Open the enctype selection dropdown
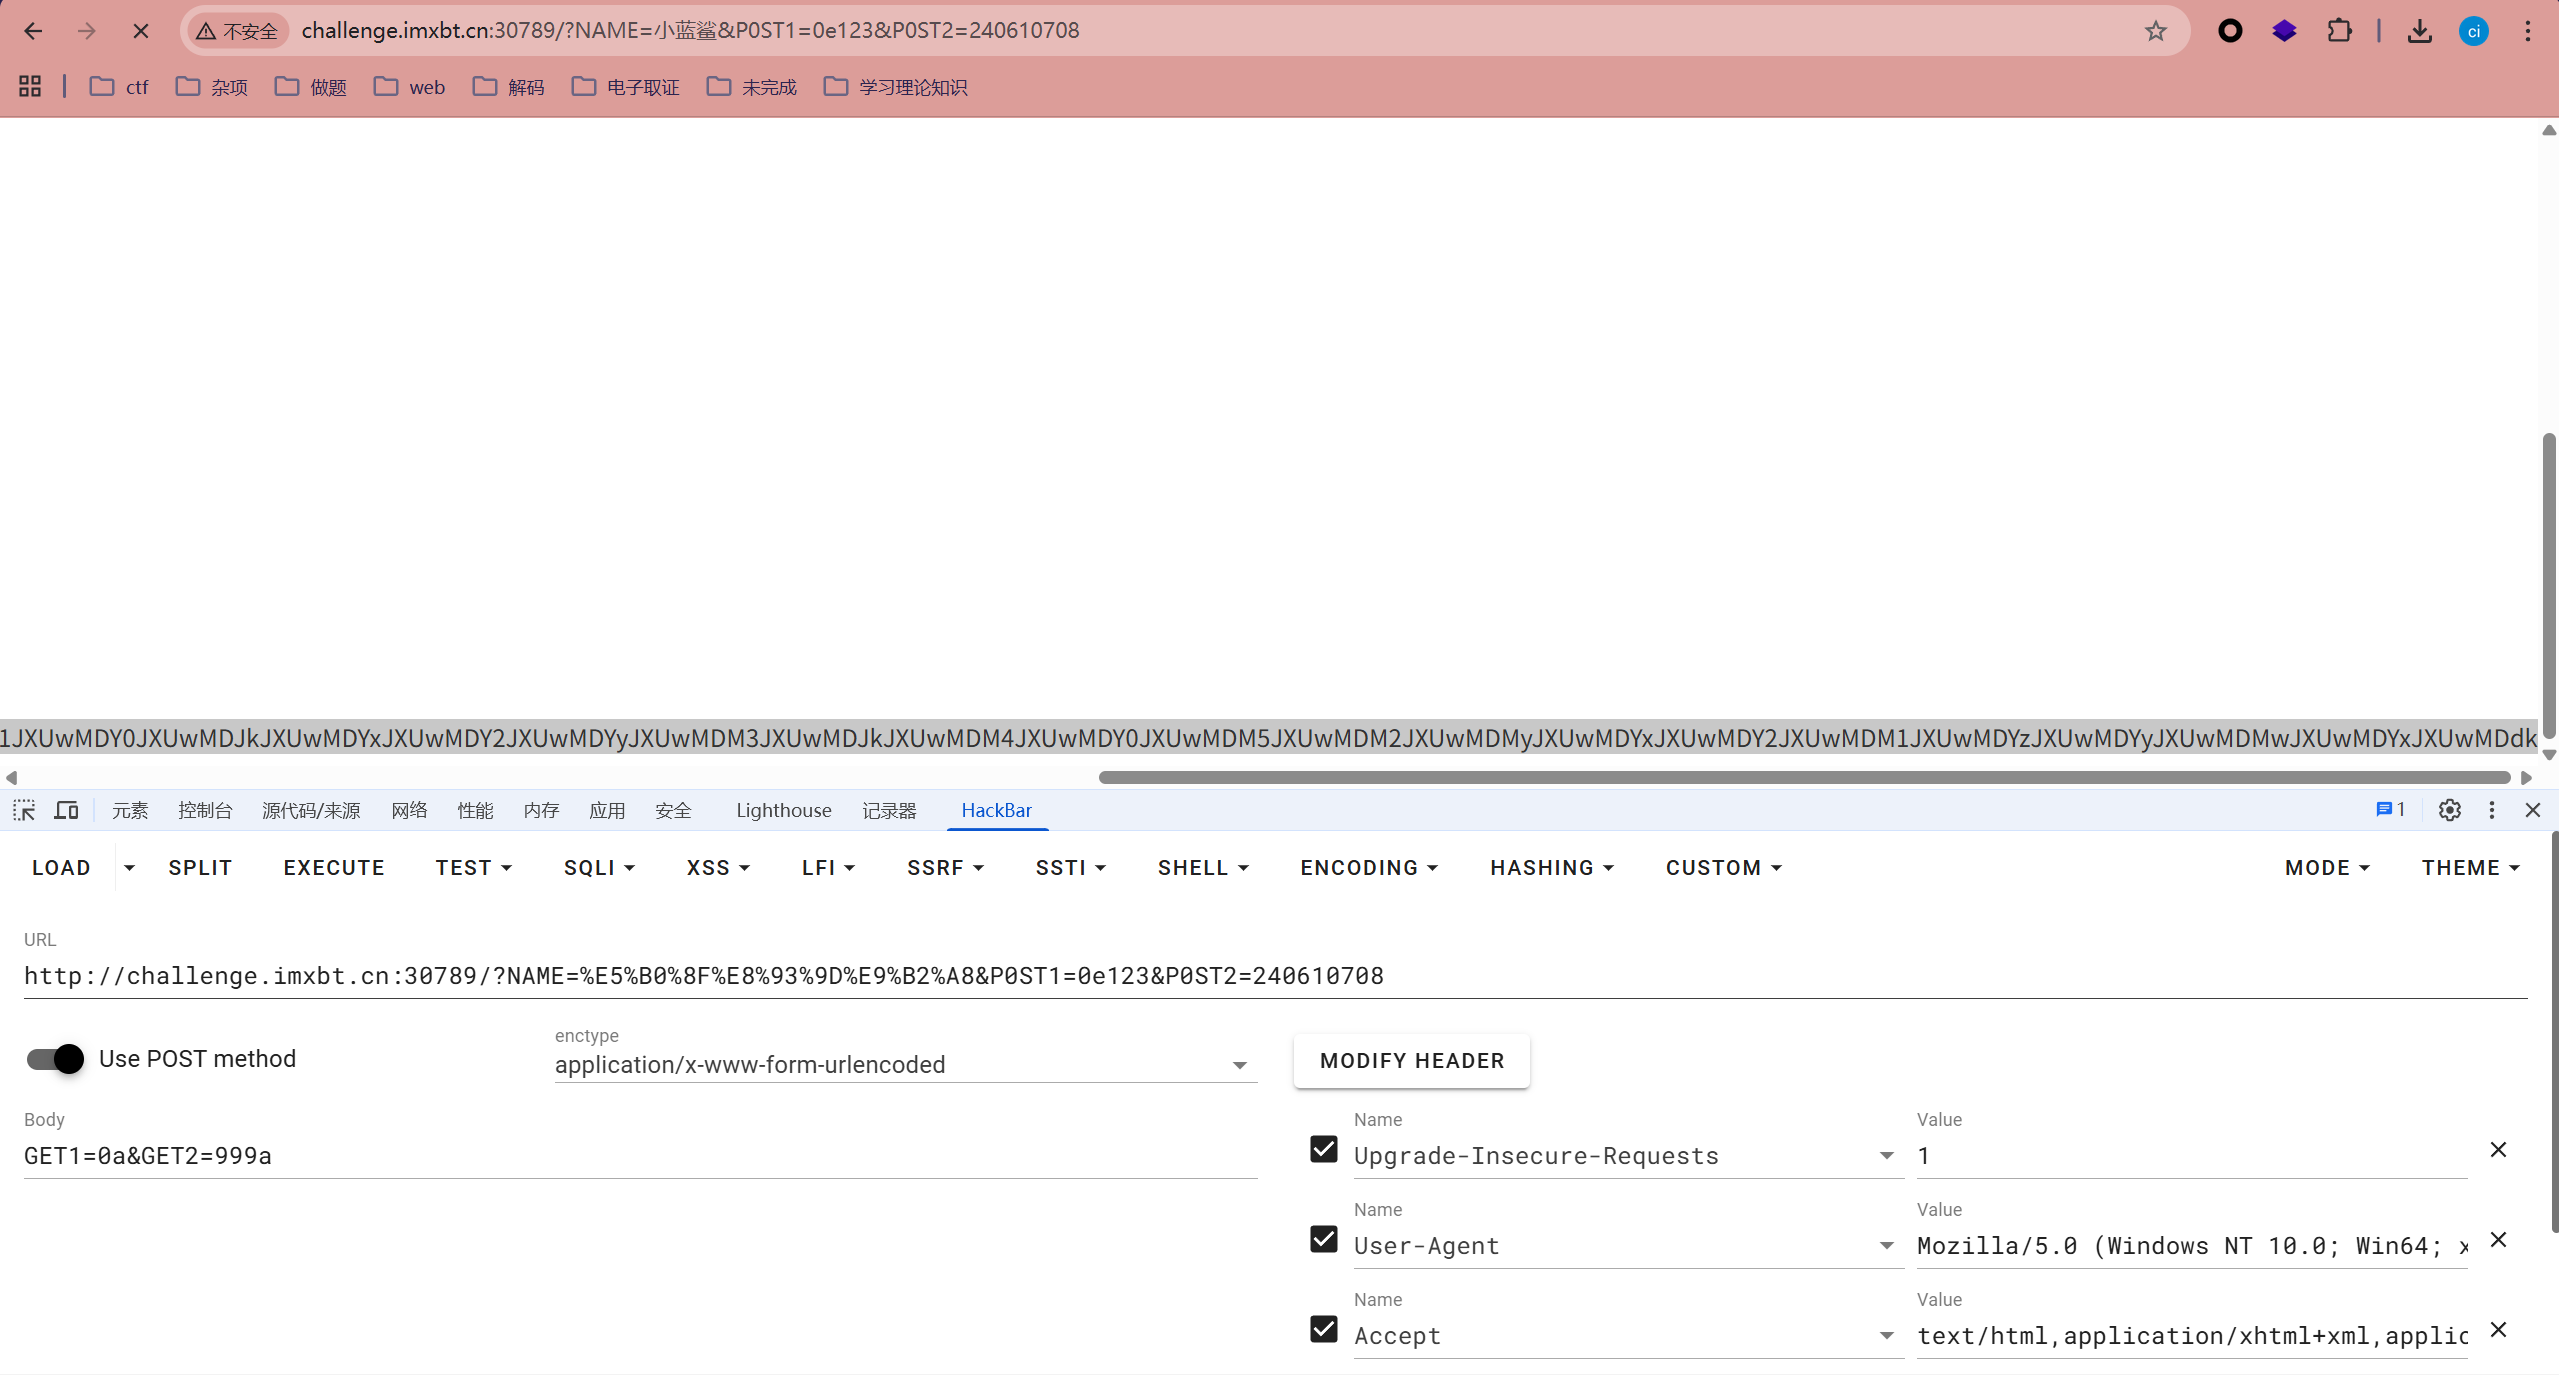Viewport: 2559px width, 1375px height. [x=905, y=1065]
